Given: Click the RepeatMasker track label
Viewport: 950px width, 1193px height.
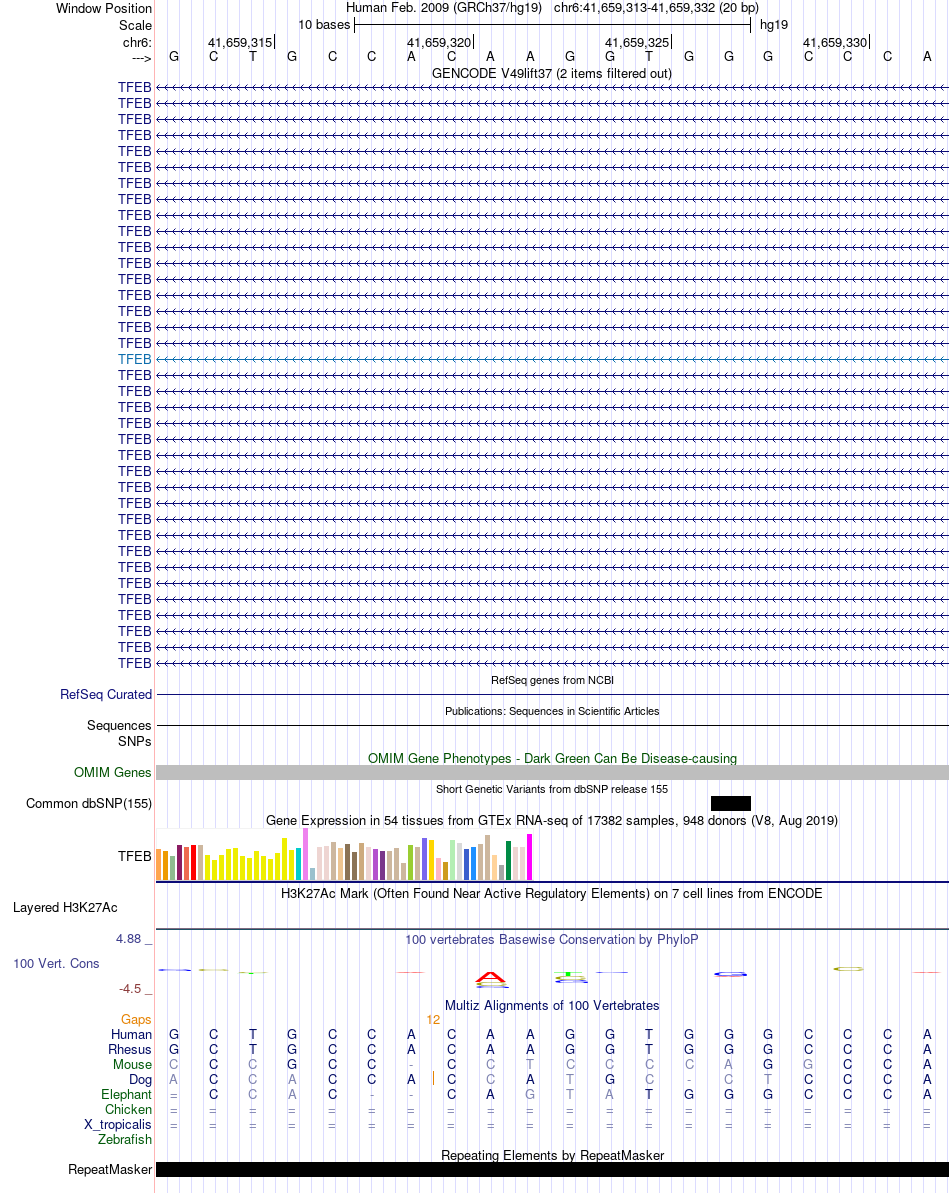Looking at the screenshot, I should (x=110, y=1169).
